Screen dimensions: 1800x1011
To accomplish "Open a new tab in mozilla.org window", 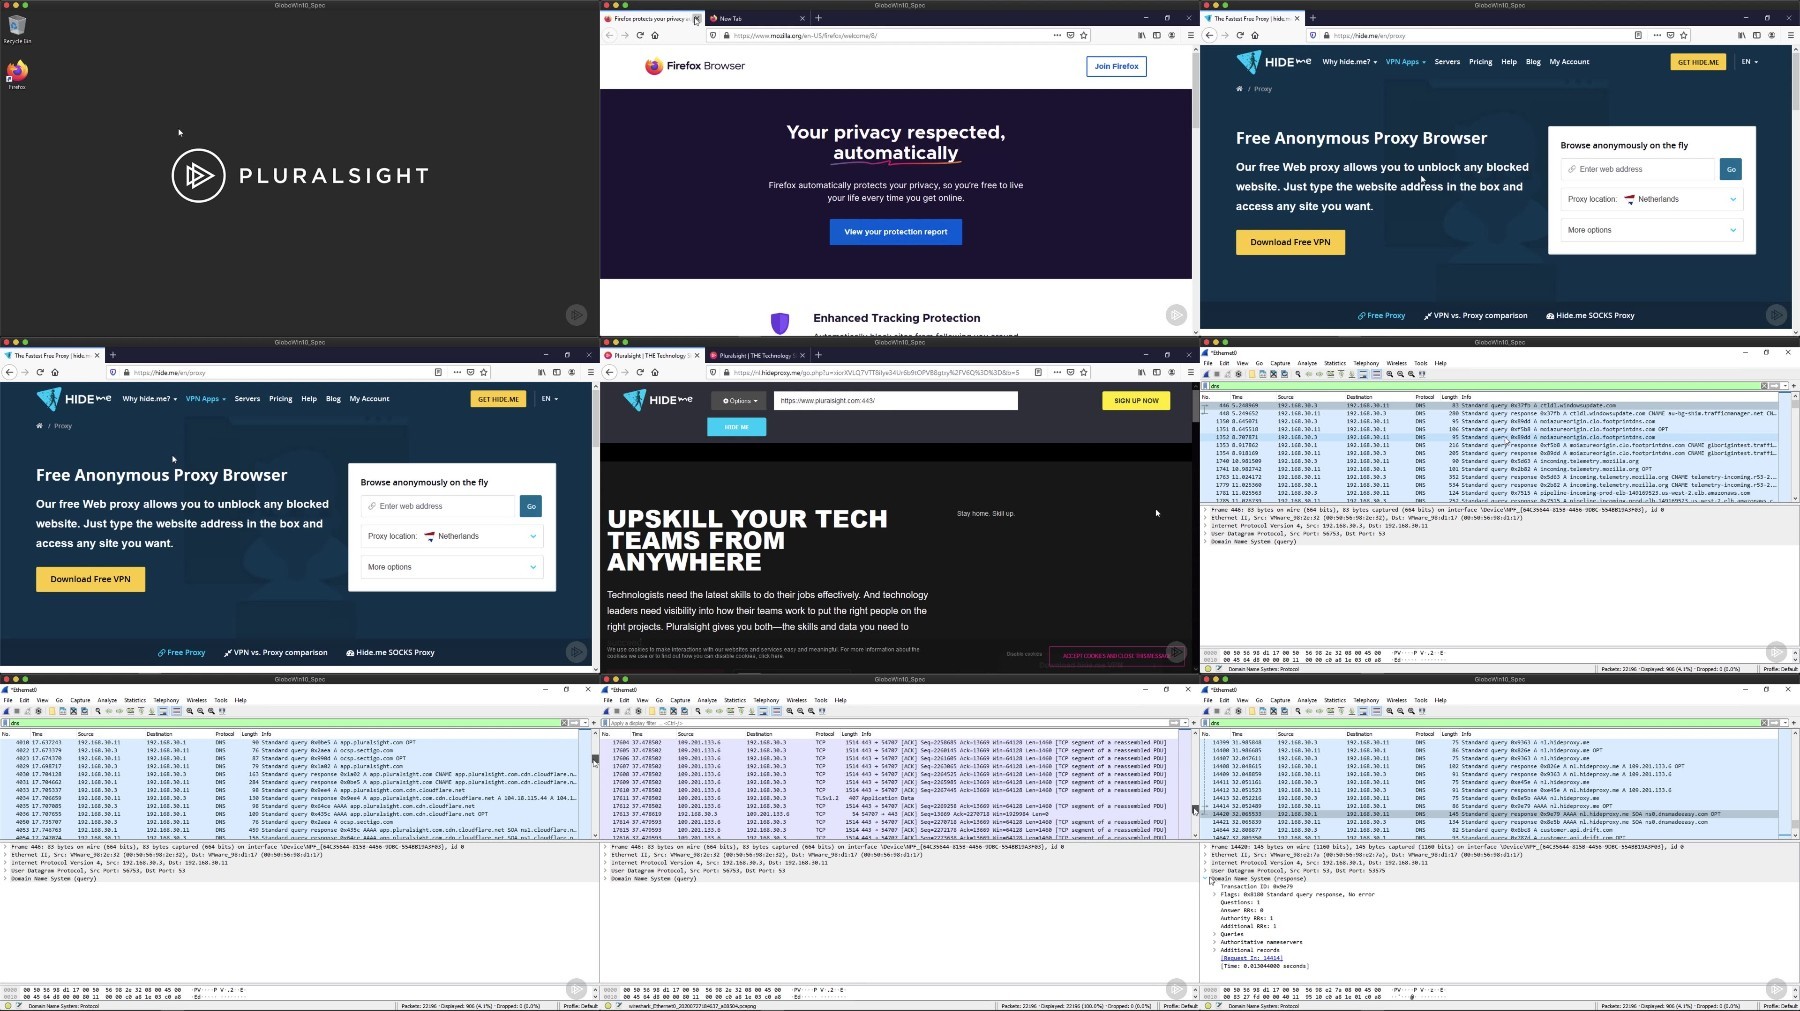I will tap(818, 18).
